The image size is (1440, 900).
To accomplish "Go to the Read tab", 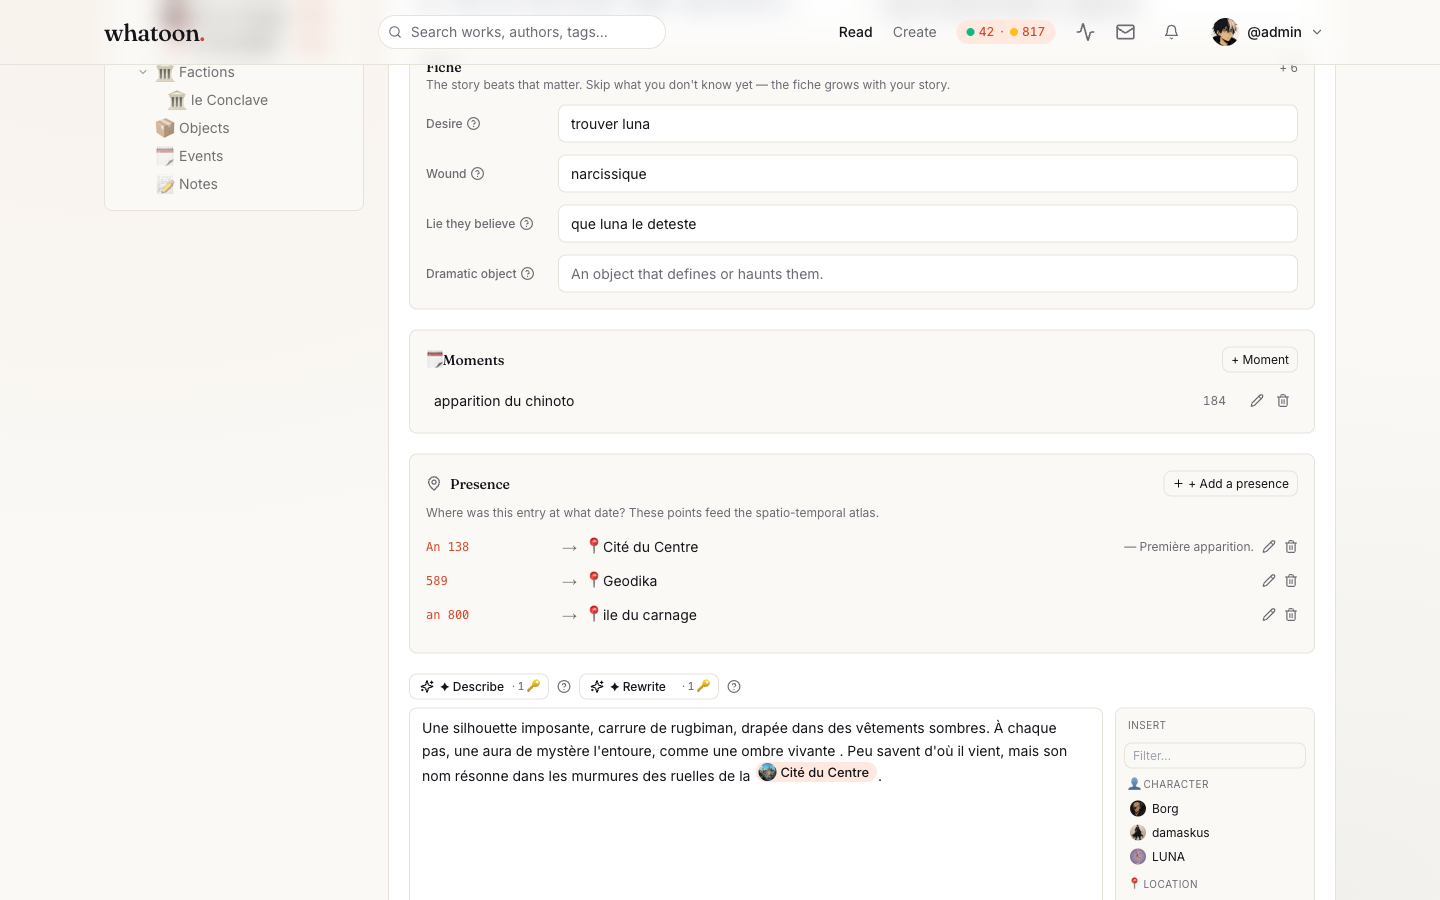I will [855, 32].
